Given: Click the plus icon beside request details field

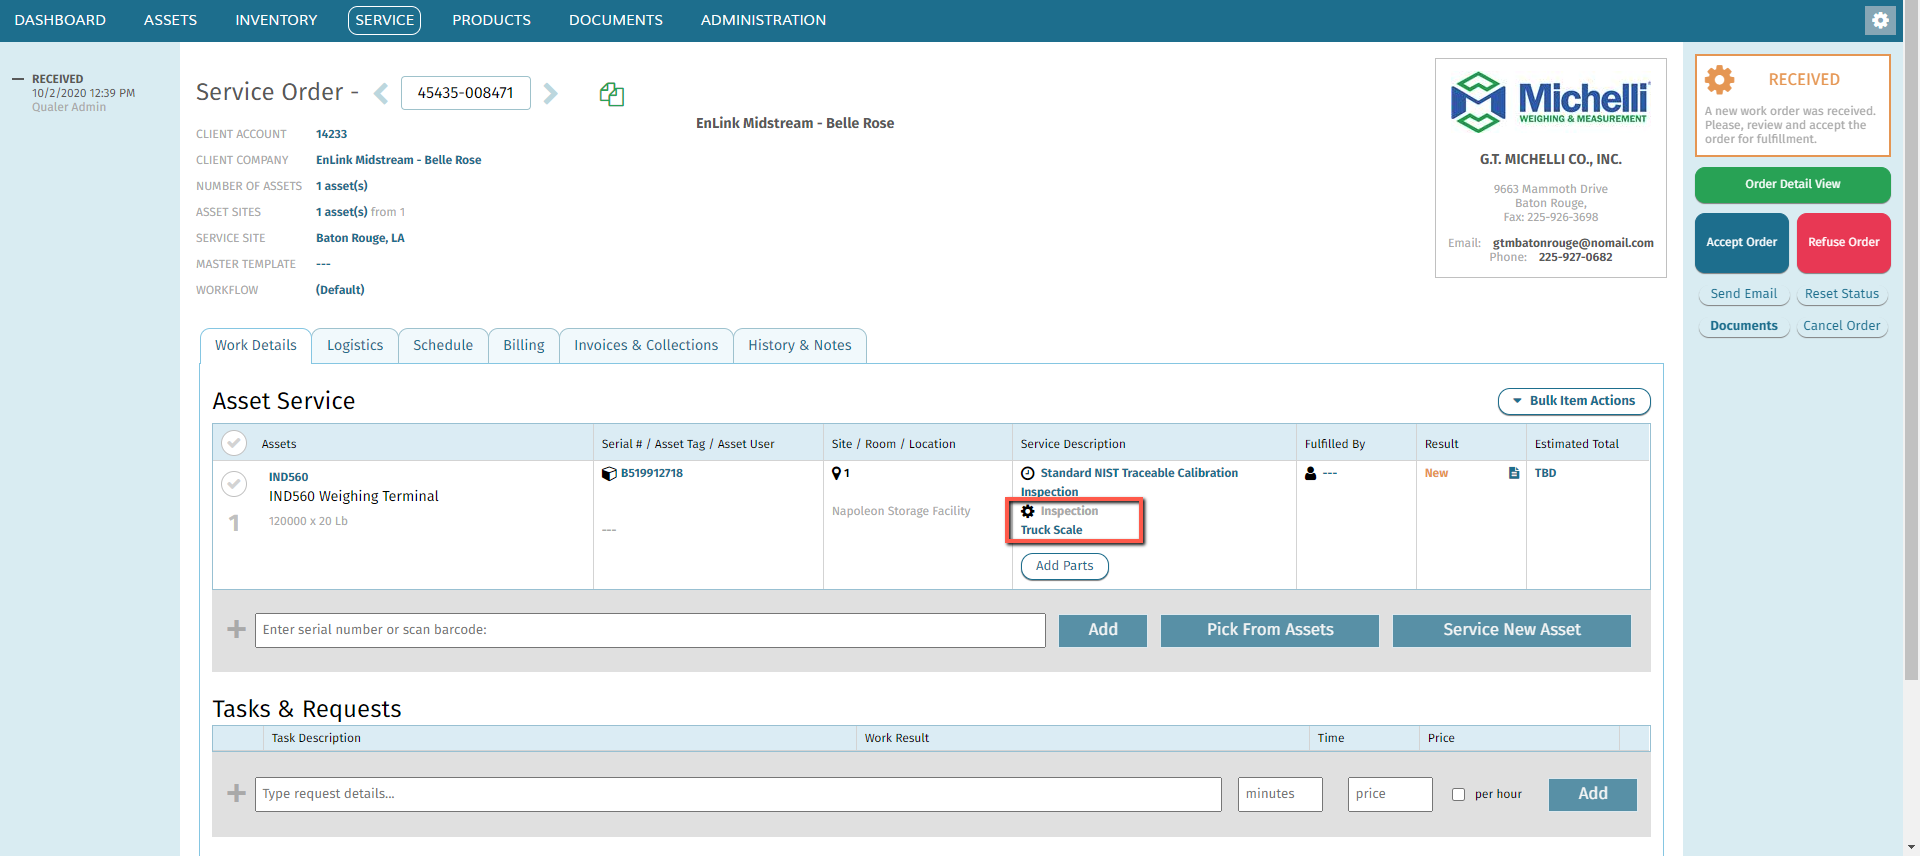Looking at the screenshot, I should point(236,793).
